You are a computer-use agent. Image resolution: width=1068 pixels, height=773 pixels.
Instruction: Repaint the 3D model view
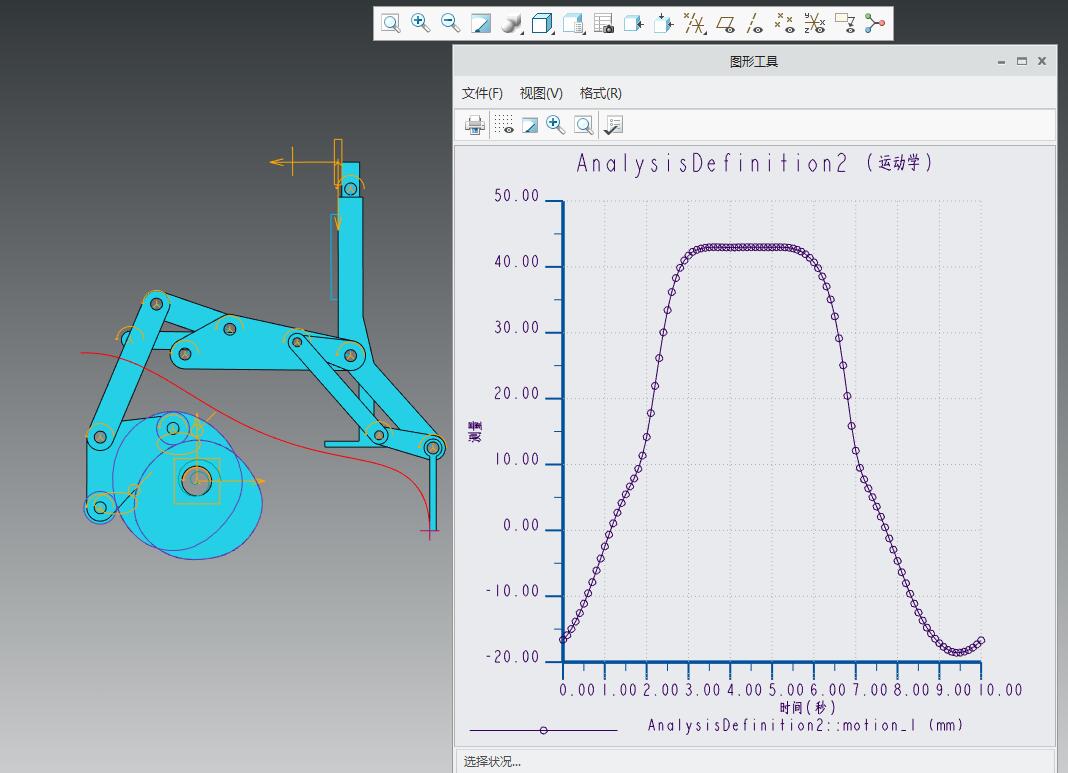481,23
